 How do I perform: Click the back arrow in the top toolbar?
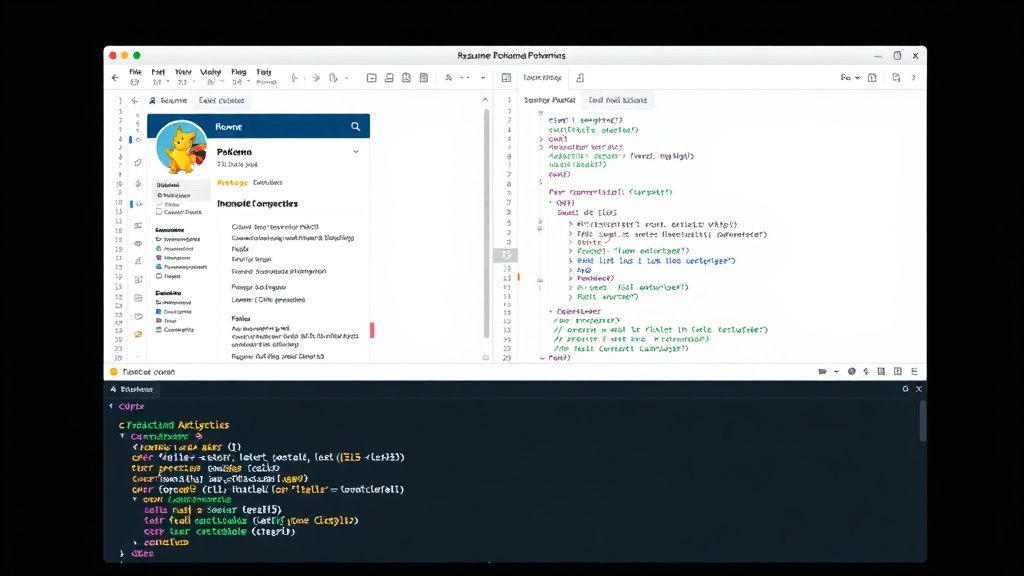pyautogui.click(x=116, y=78)
